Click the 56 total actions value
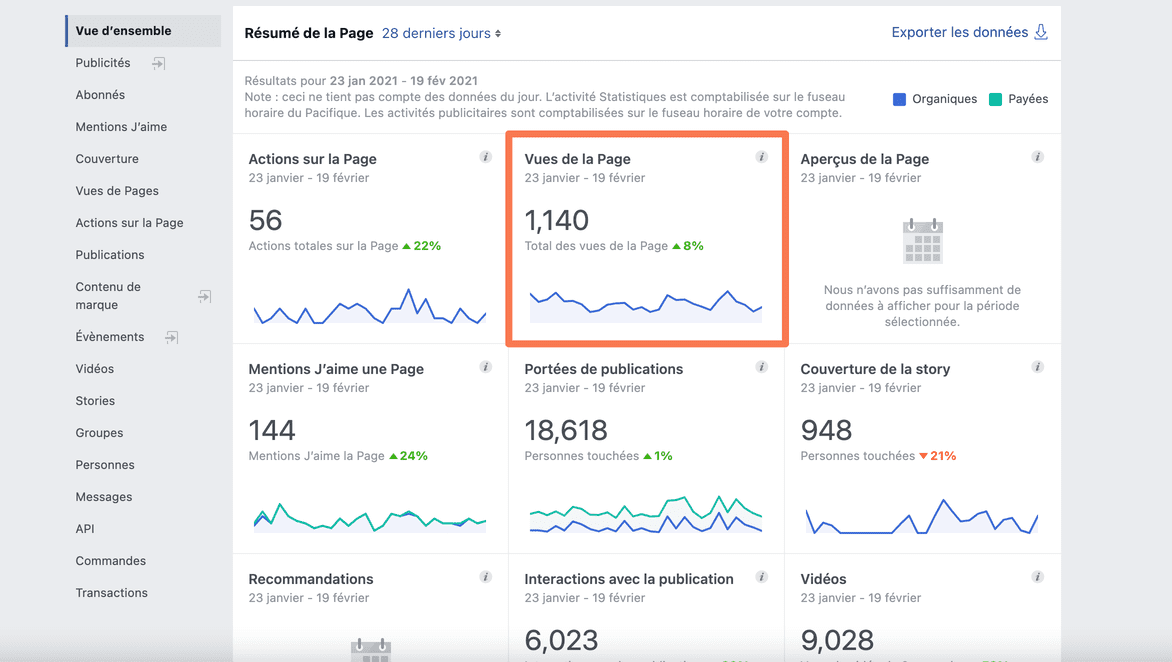The height and width of the screenshot is (662, 1172). tap(265, 220)
